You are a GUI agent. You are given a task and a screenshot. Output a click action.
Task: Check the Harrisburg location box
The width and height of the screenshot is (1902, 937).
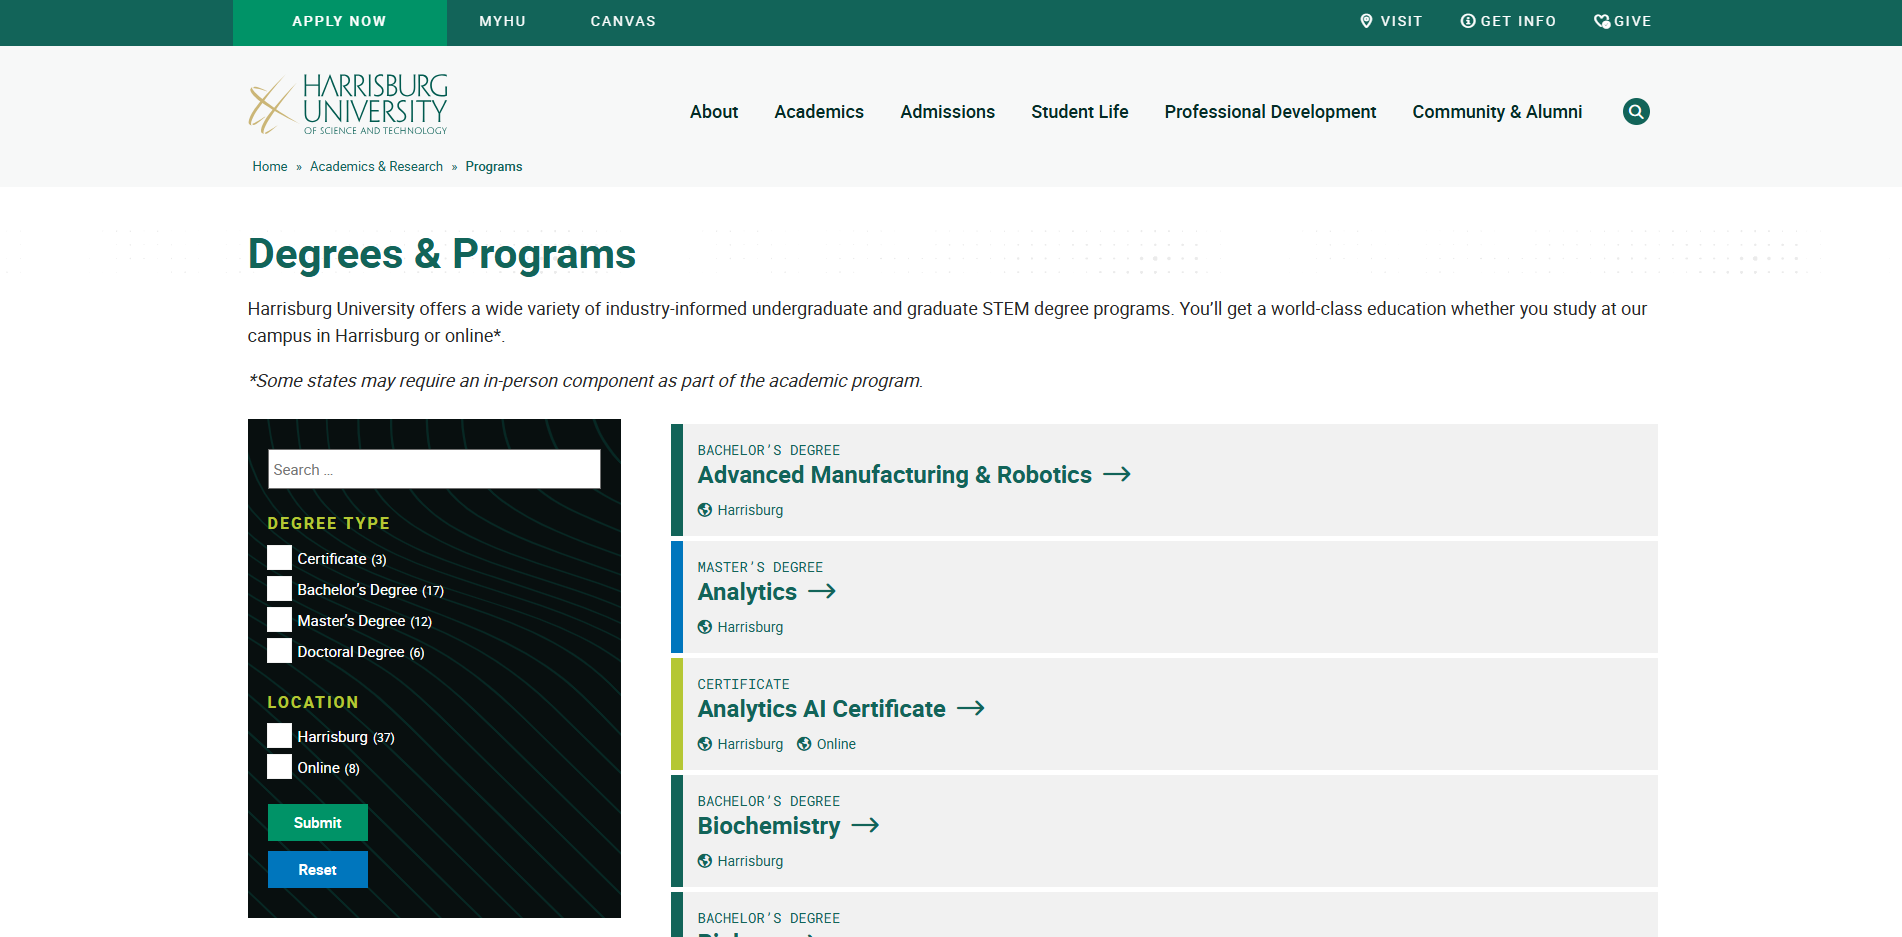pyautogui.click(x=279, y=736)
